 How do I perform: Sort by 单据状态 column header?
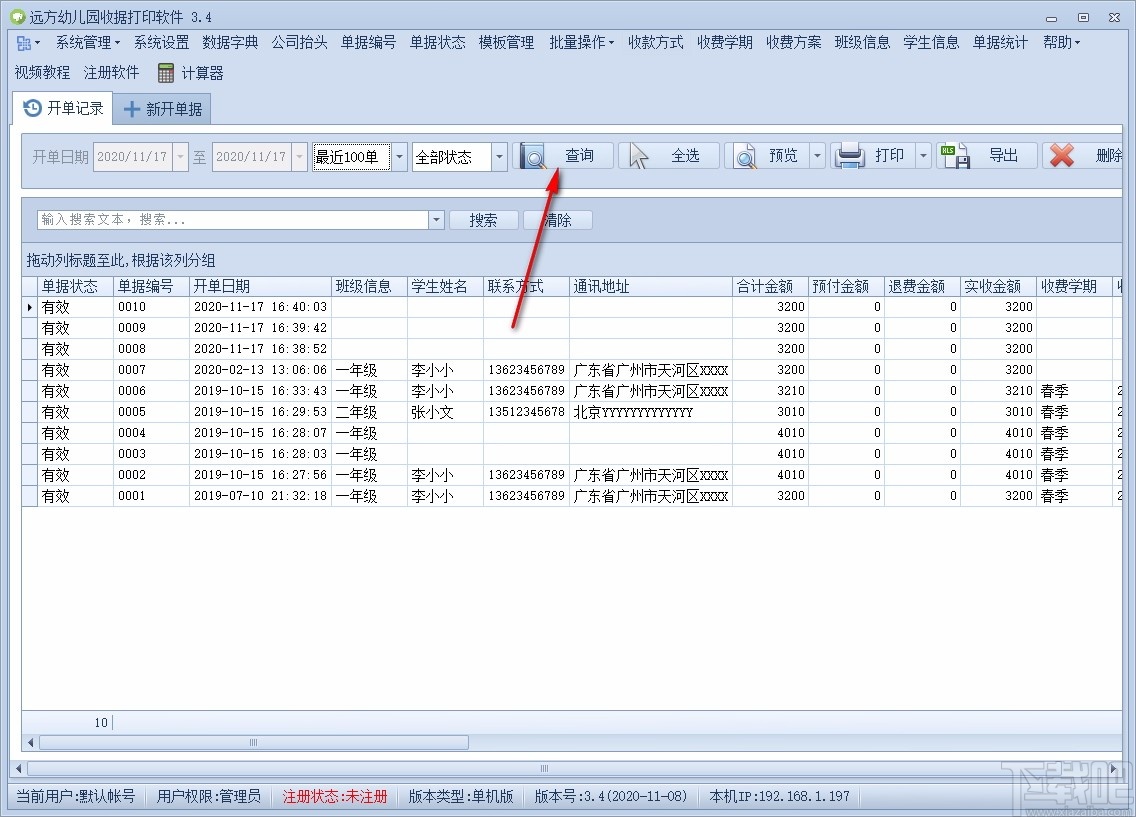[x=75, y=286]
